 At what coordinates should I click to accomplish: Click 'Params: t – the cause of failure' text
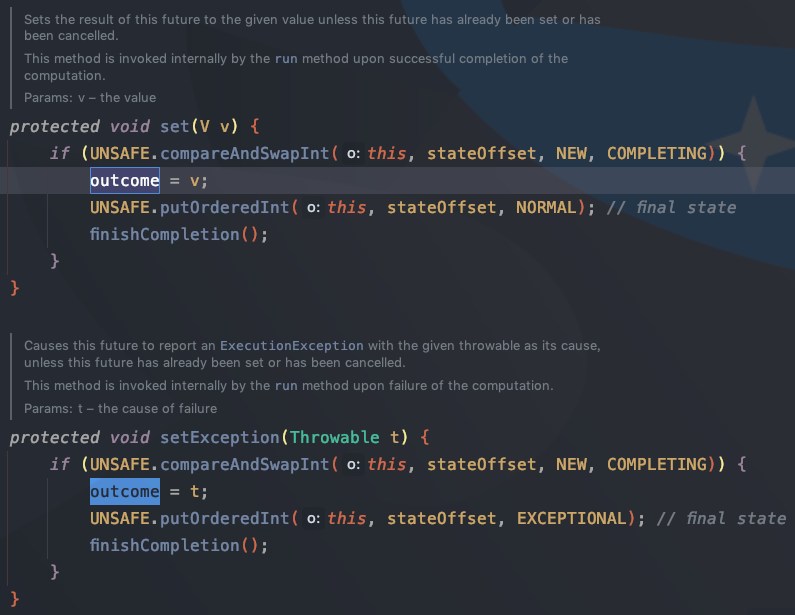(x=121, y=409)
